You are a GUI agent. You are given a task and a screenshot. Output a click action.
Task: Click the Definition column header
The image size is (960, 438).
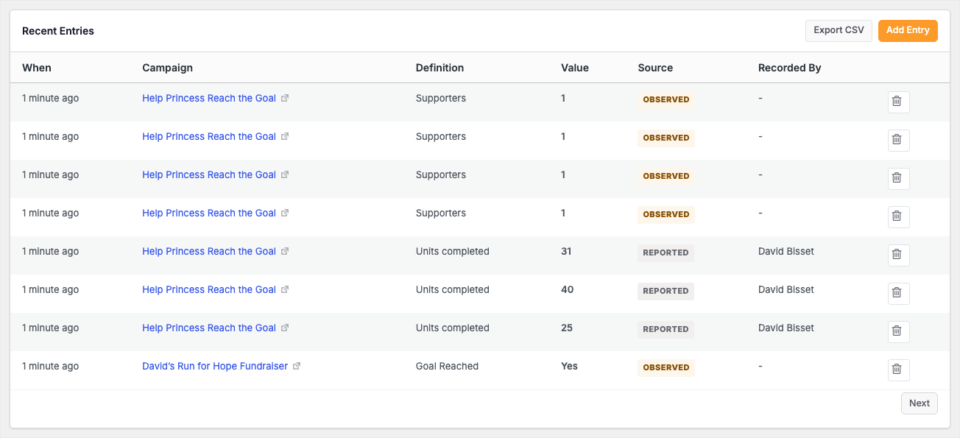[x=440, y=67]
